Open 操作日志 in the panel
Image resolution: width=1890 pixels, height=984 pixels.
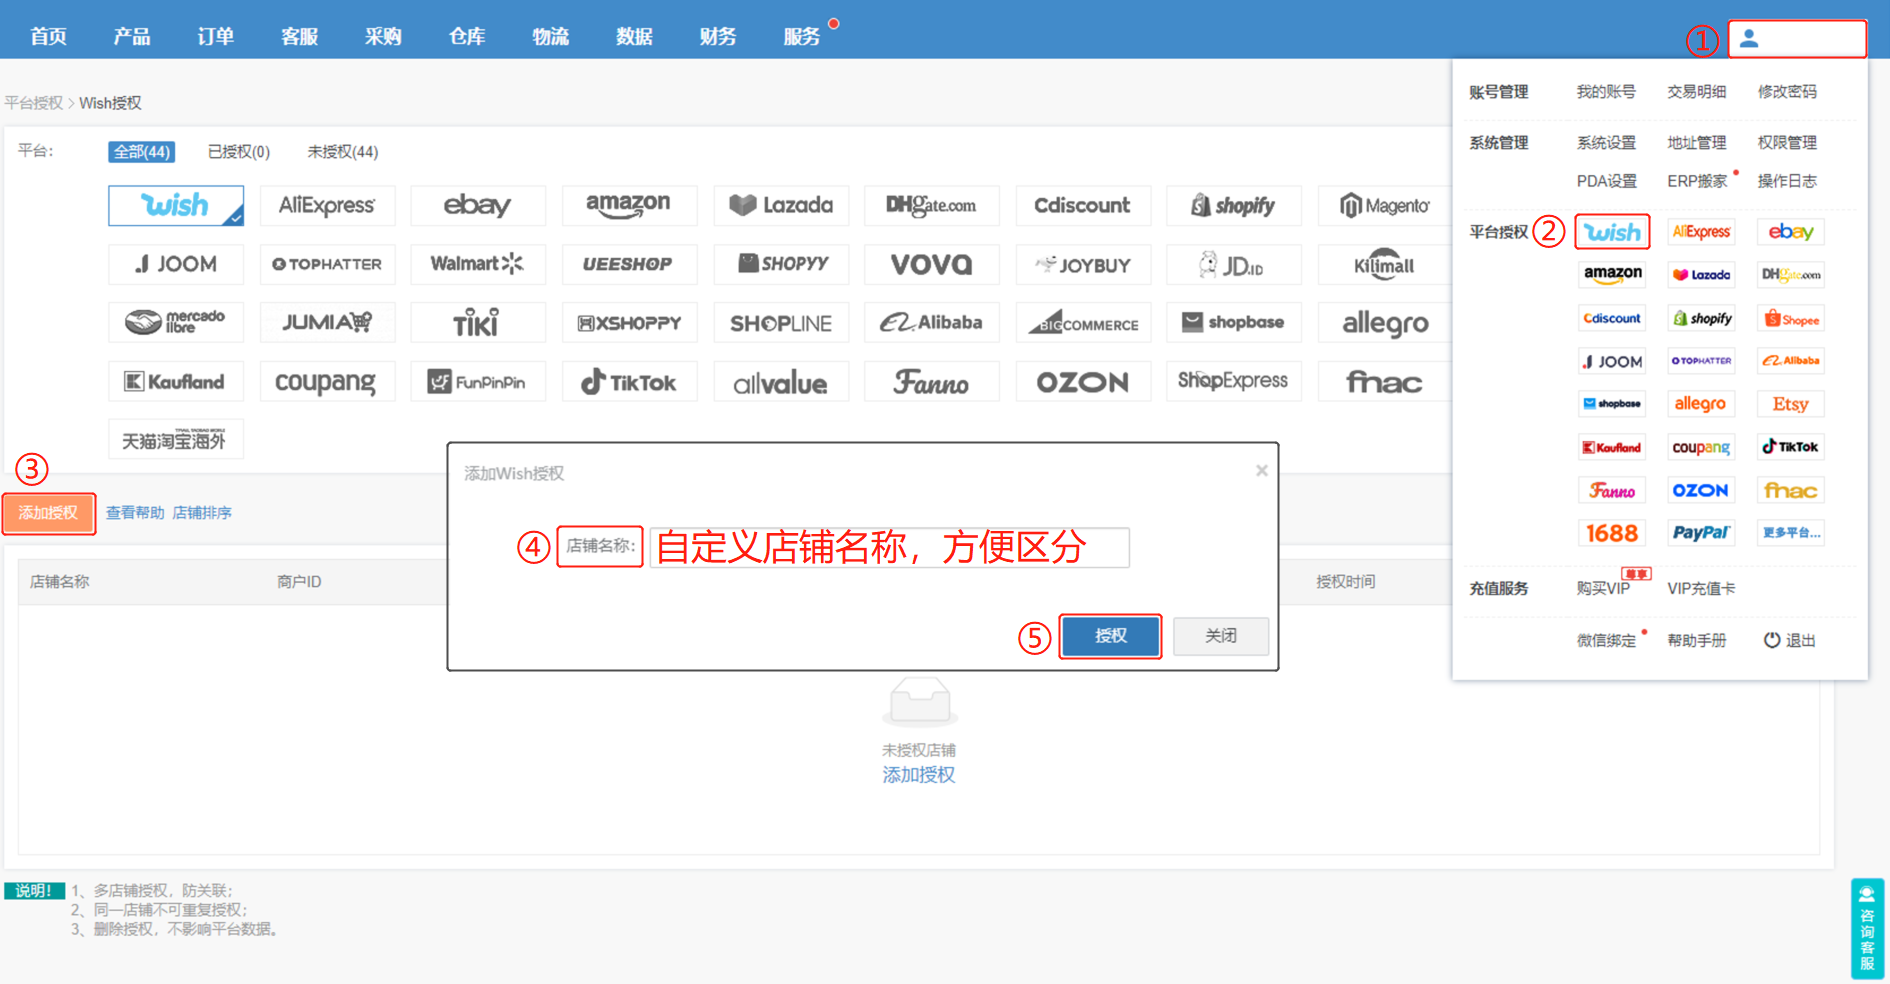click(x=1787, y=181)
